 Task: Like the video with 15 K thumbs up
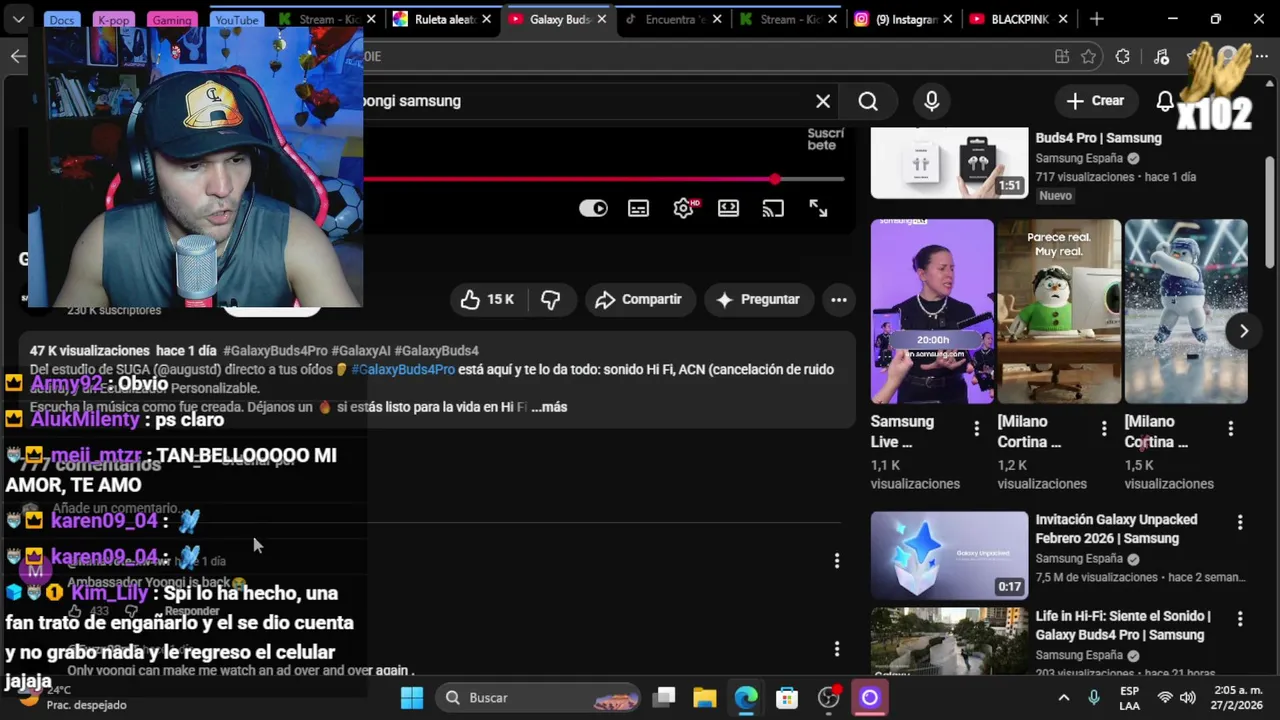(x=487, y=299)
